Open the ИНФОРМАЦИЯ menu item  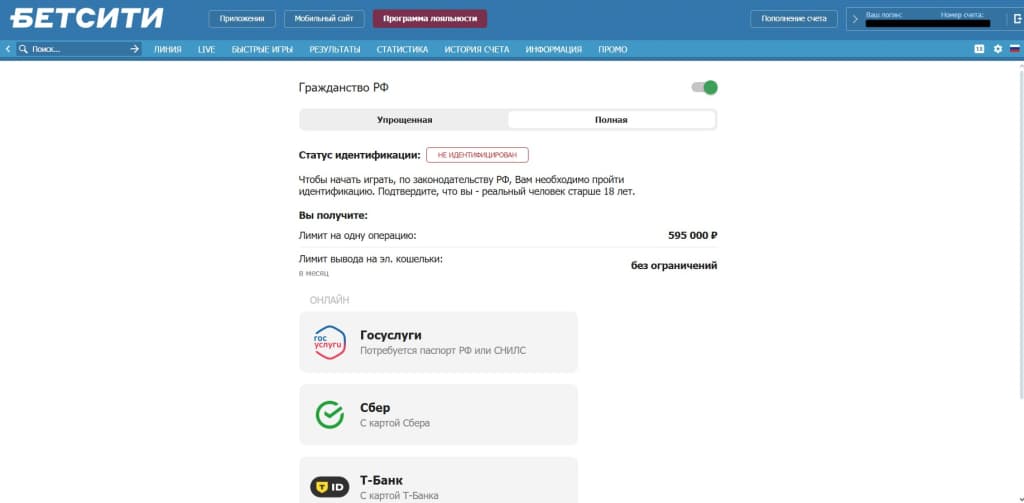pyautogui.click(x=554, y=50)
